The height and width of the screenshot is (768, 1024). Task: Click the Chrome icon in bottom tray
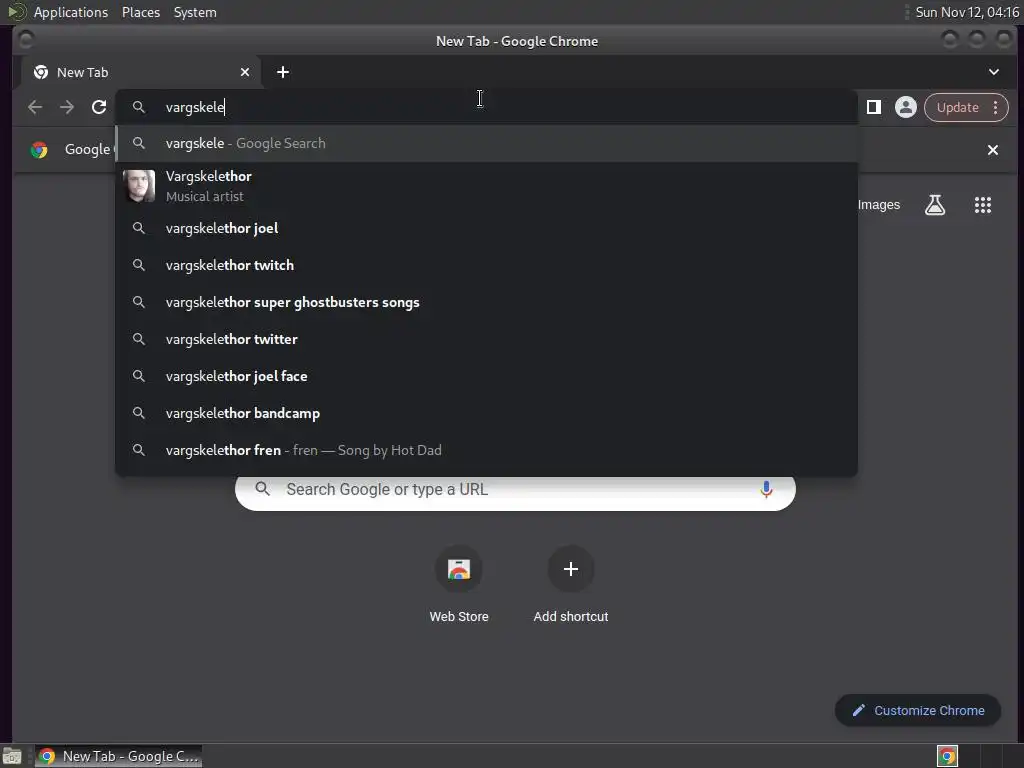pos(947,756)
